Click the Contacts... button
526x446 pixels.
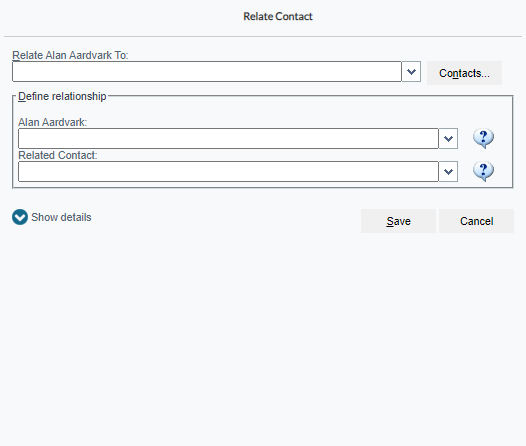tap(464, 73)
